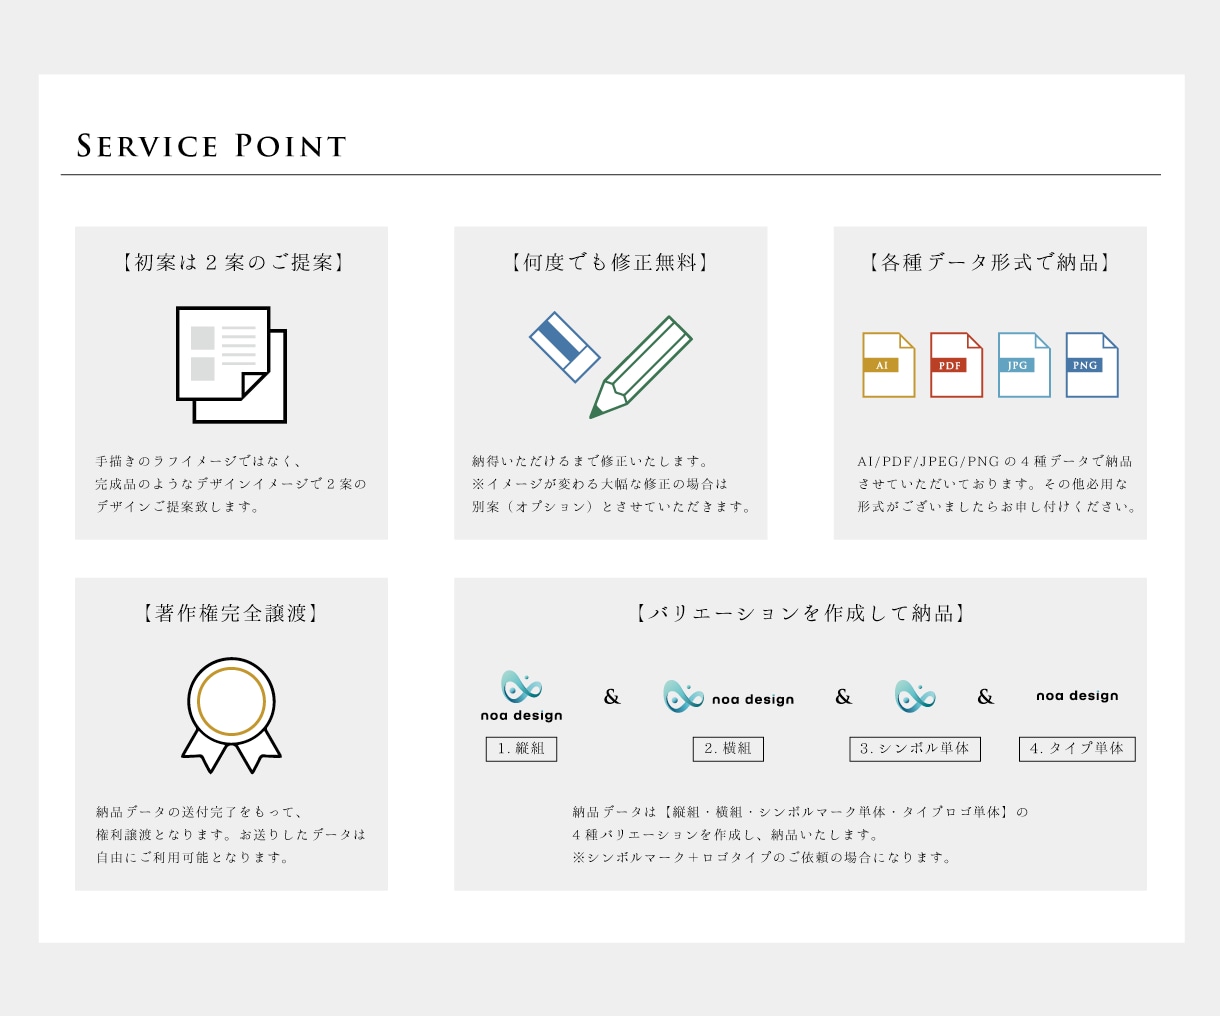Select the PDF file format icon
Image resolution: width=1220 pixels, height=1016 pixels.
[957, 365]
